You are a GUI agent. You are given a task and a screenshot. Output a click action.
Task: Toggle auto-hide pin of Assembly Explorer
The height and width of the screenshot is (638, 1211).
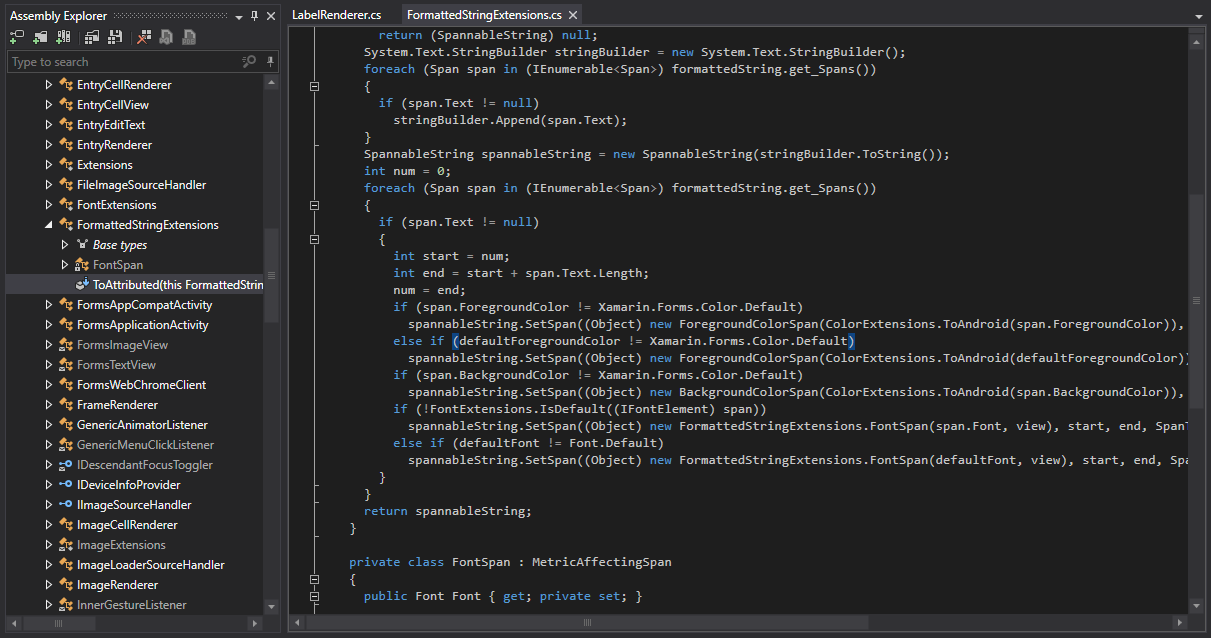click(255, 16)
